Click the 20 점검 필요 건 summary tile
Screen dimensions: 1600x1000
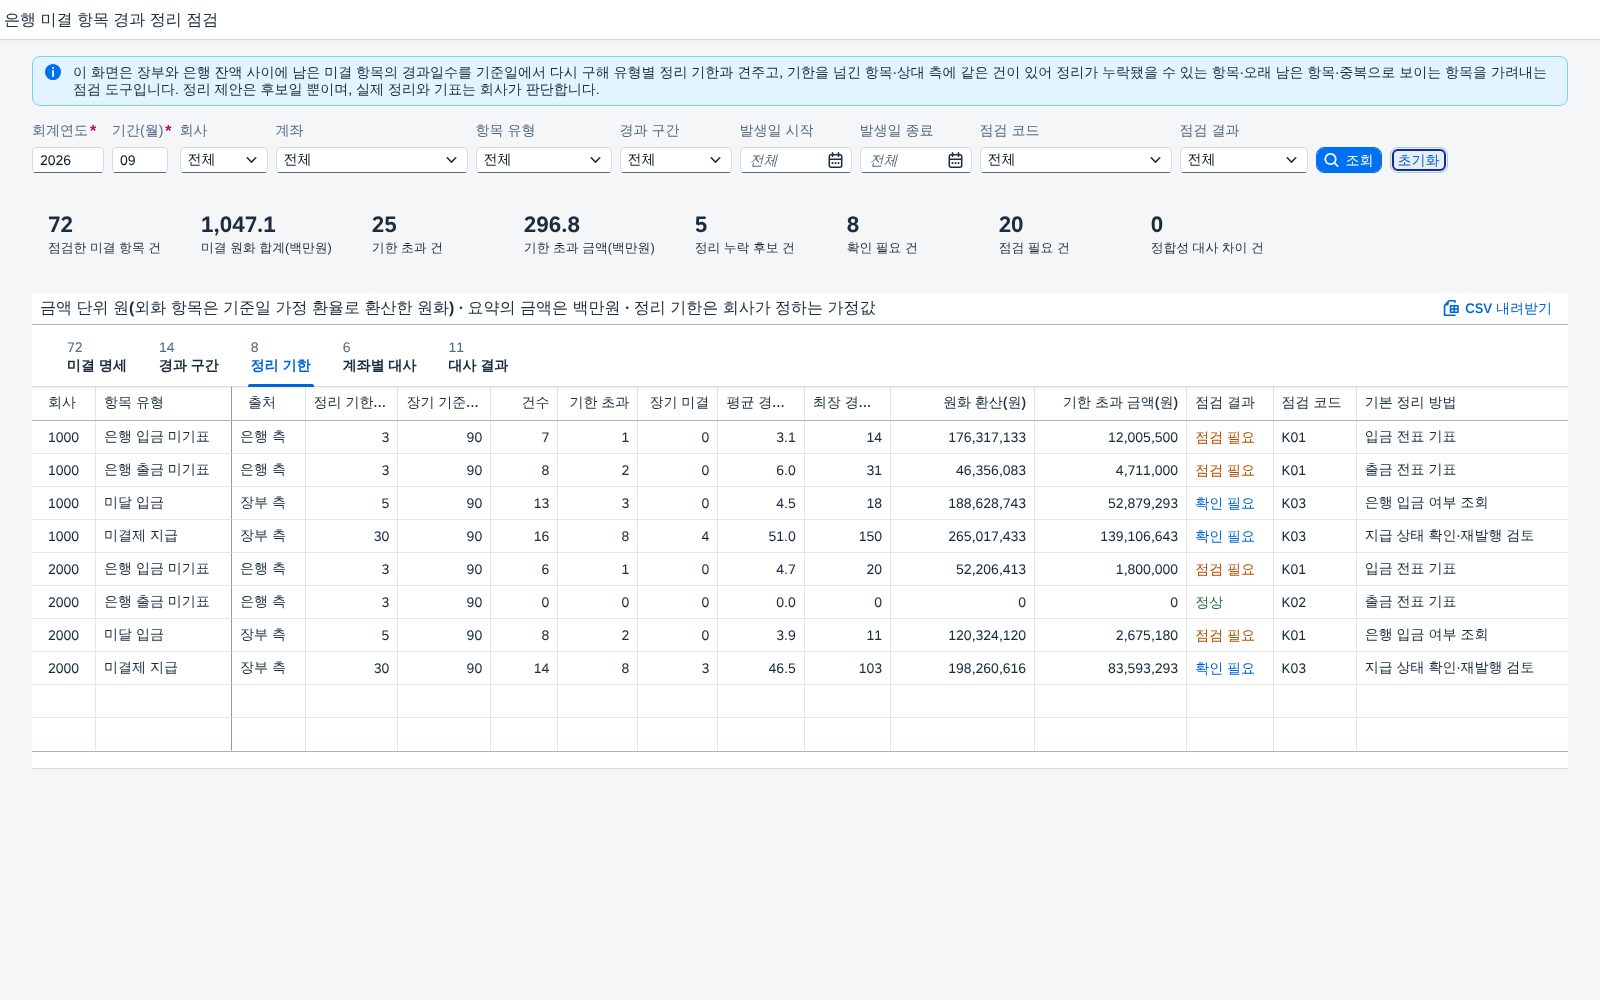1034,235
